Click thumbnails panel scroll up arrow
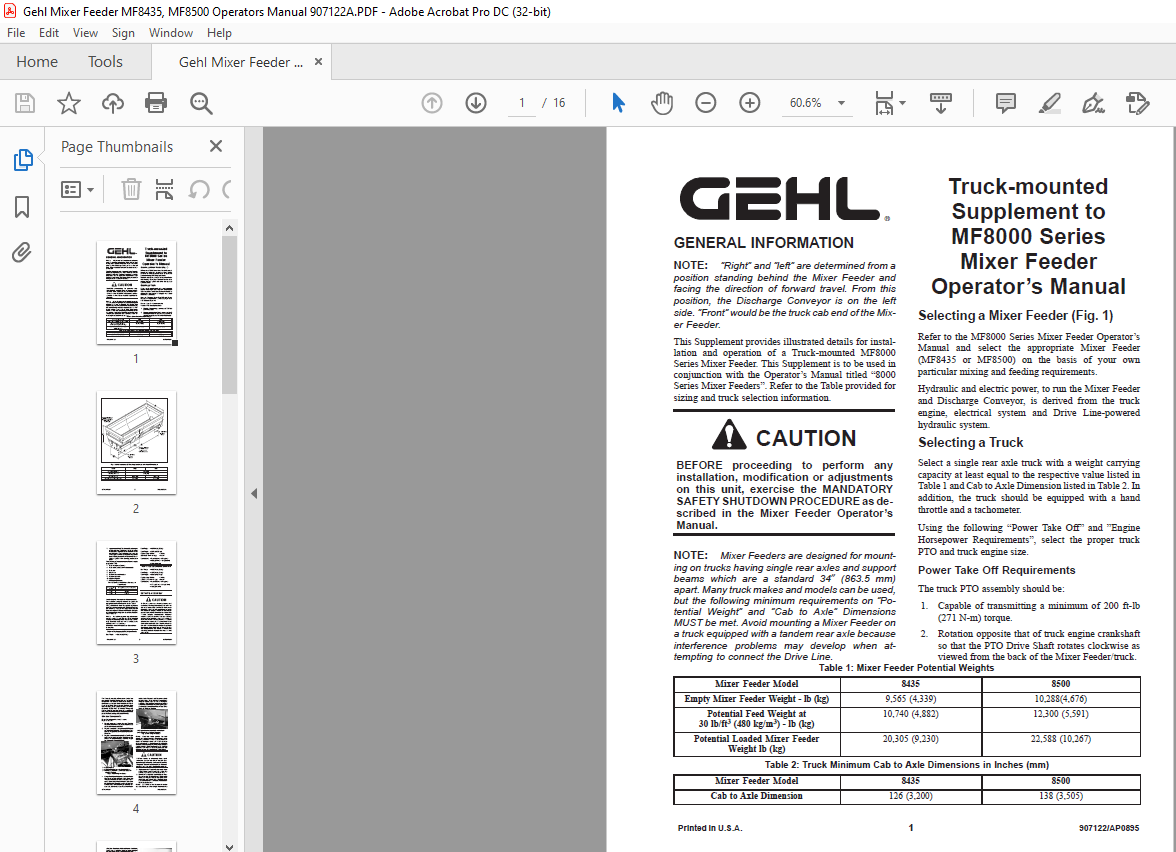This screenshot has height=852, width=1176. (x=230, y=227)
